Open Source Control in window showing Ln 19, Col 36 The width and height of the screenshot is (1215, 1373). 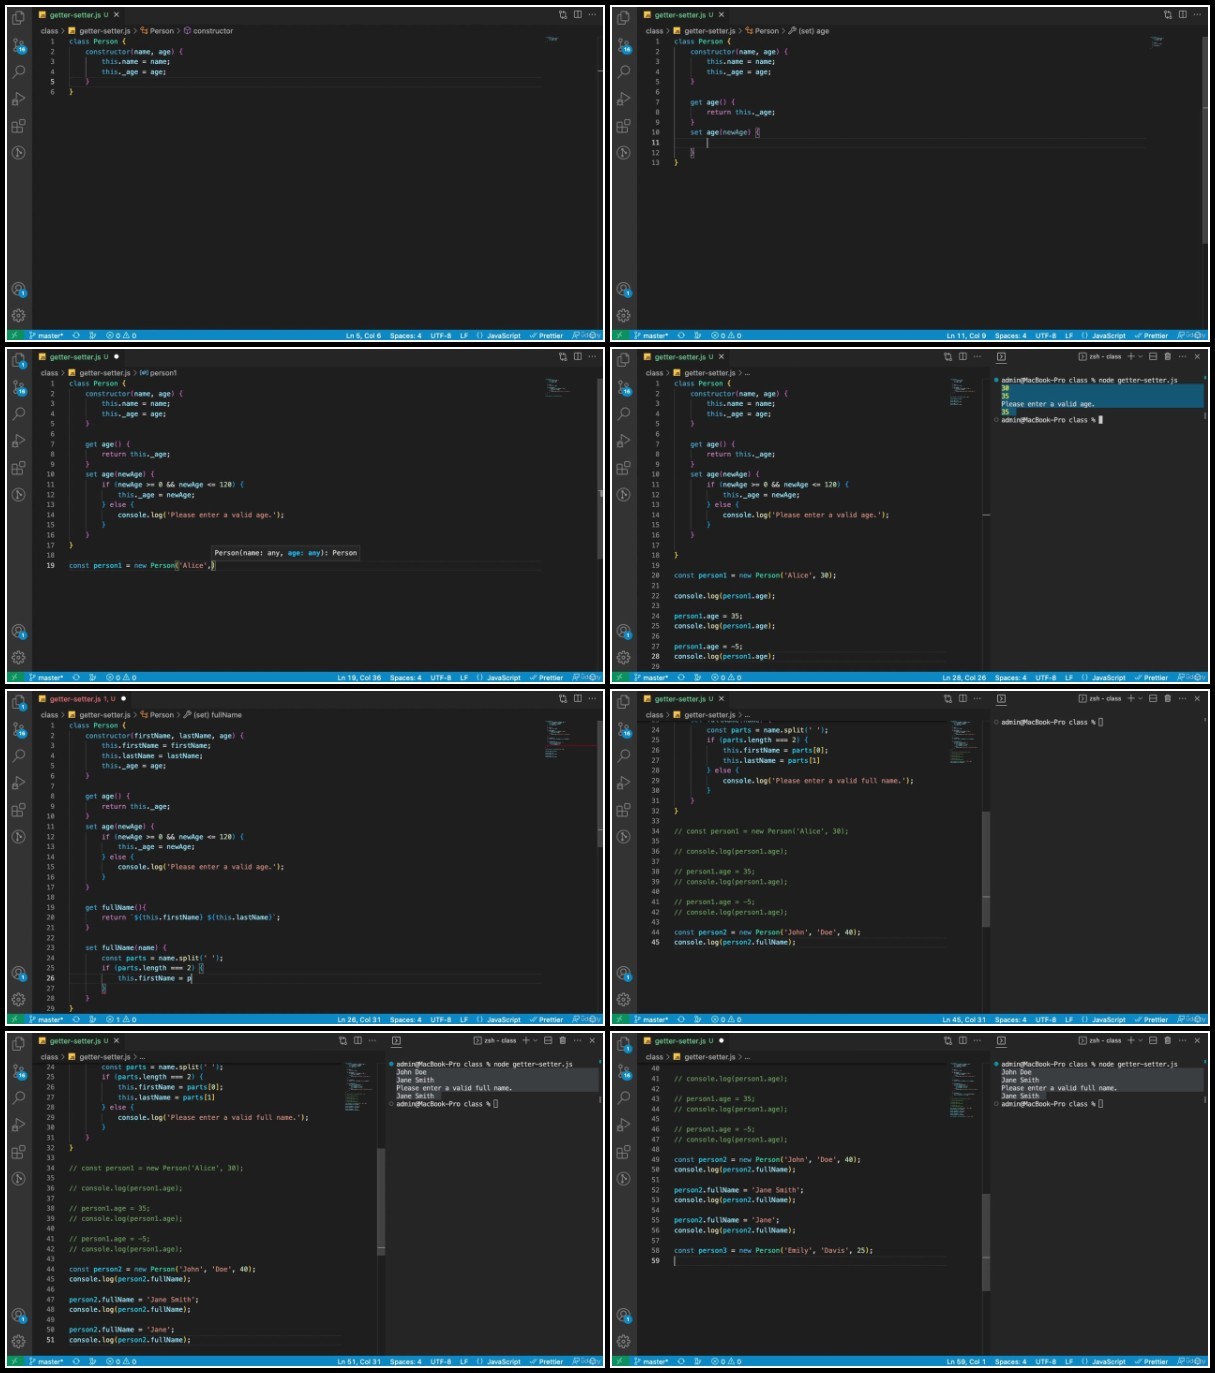19,387
